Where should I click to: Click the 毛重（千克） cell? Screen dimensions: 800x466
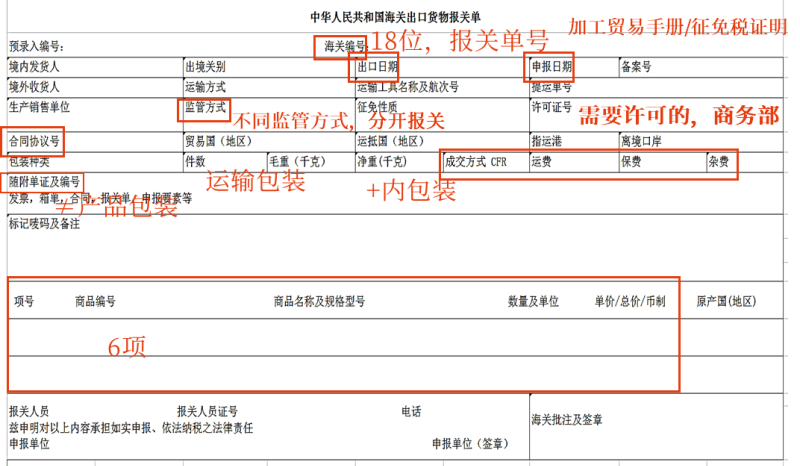click(x=311, y=162)
